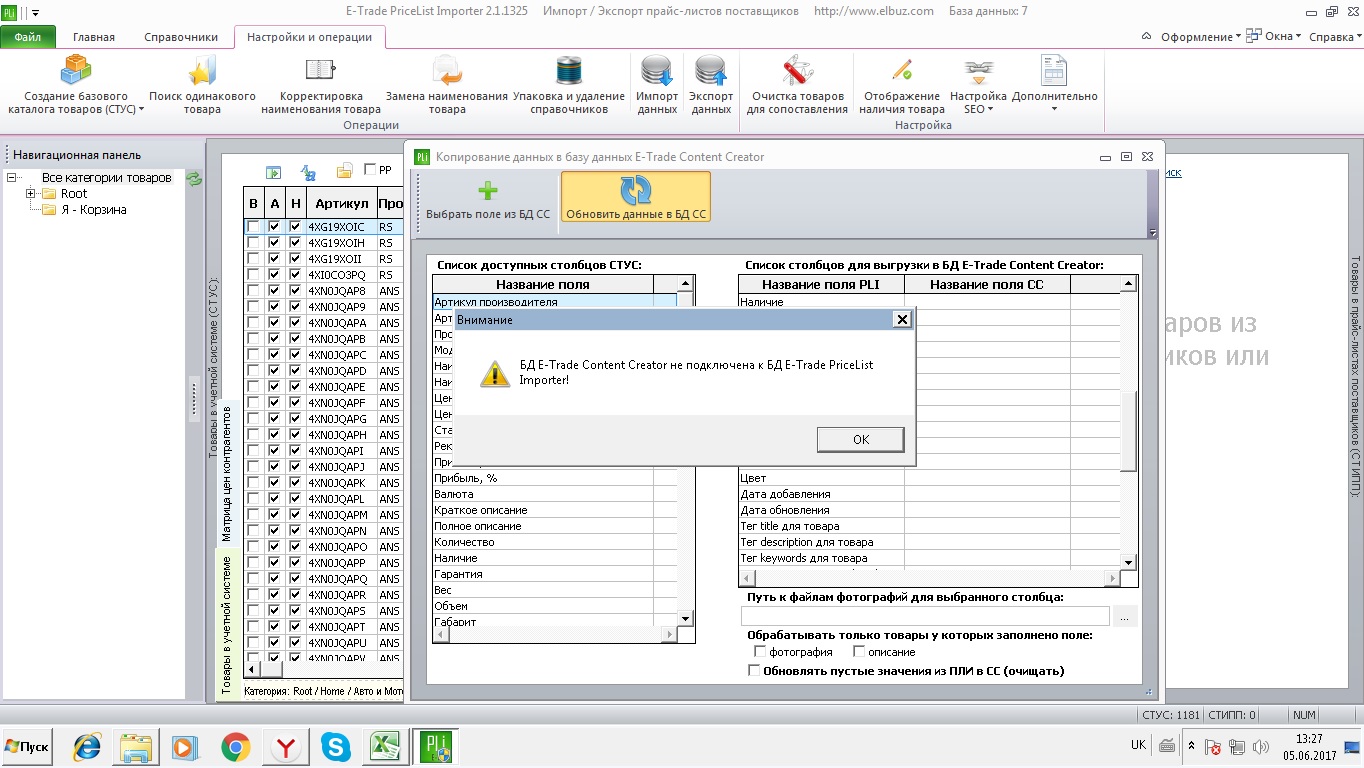Open Windows Explorer from taskbar
This screenshot has width=1364, height=768.
tap(136, 746)
